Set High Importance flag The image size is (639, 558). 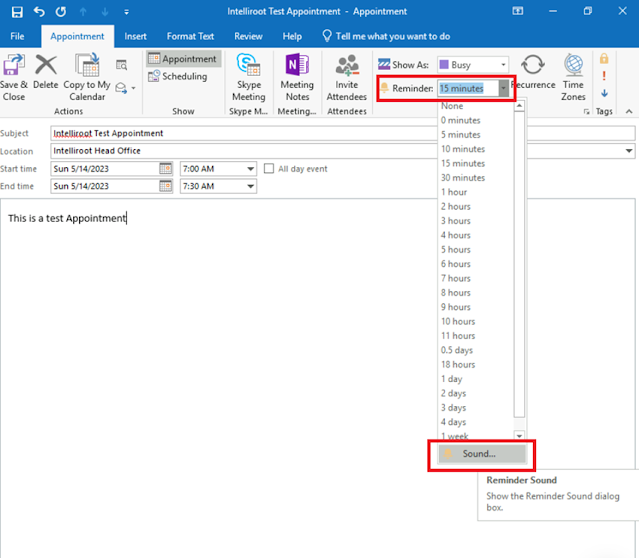[x=604, y=76]
